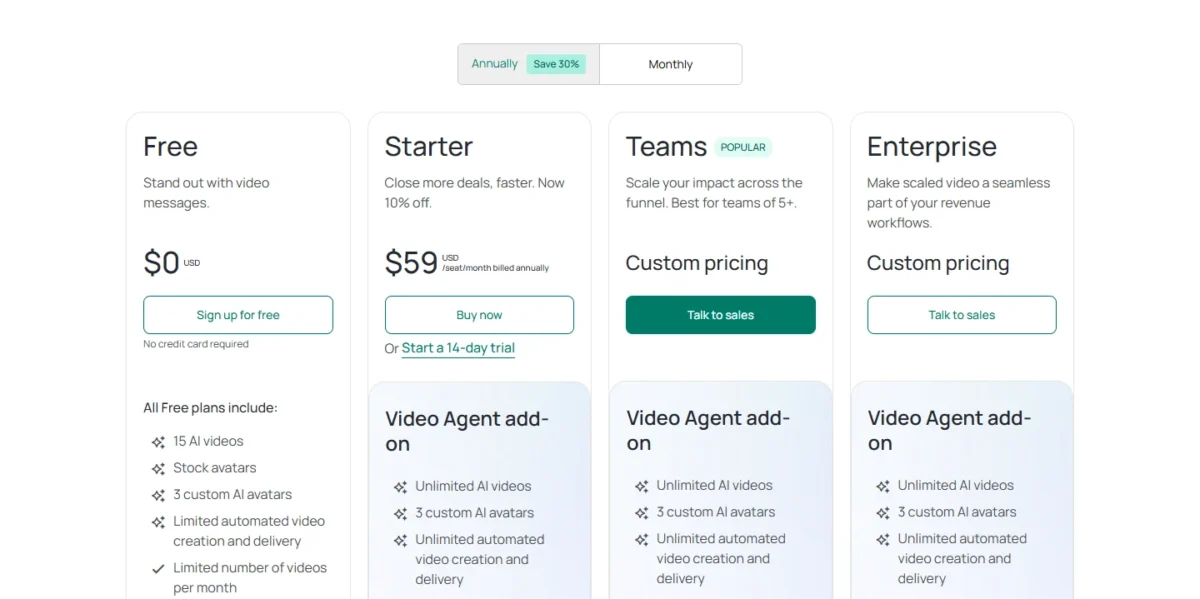This screenshot has height=599, width=1200.
Task: Click the POPULAR badge beside Teams
Action: (x=743, y=147)
